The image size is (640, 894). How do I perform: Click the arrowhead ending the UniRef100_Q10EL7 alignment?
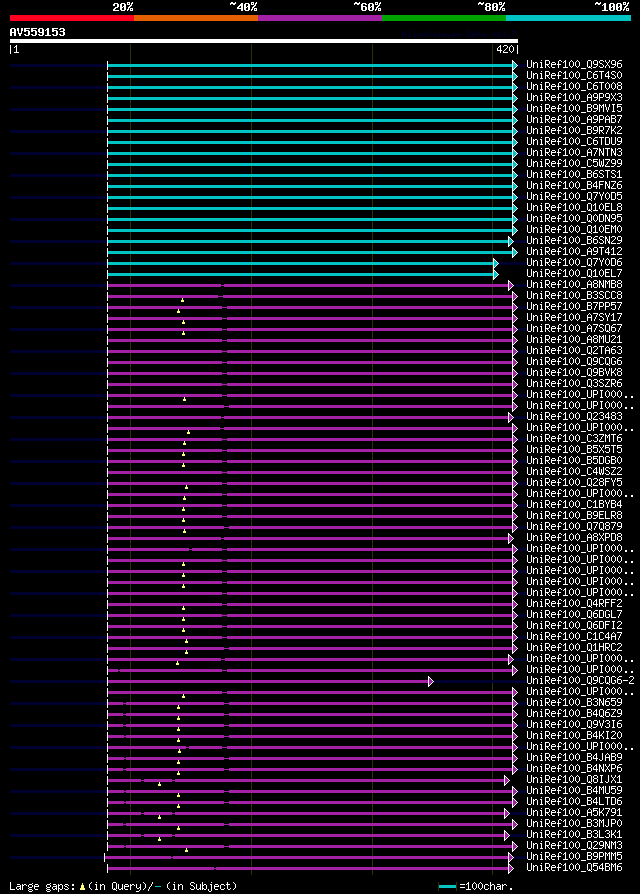coord(496,274)
